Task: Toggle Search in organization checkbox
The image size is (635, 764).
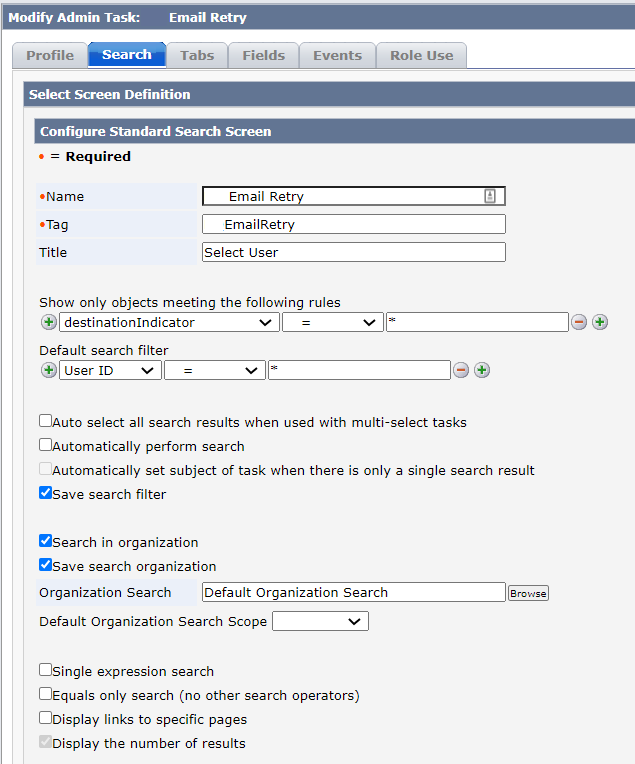Action: (45, 541)
